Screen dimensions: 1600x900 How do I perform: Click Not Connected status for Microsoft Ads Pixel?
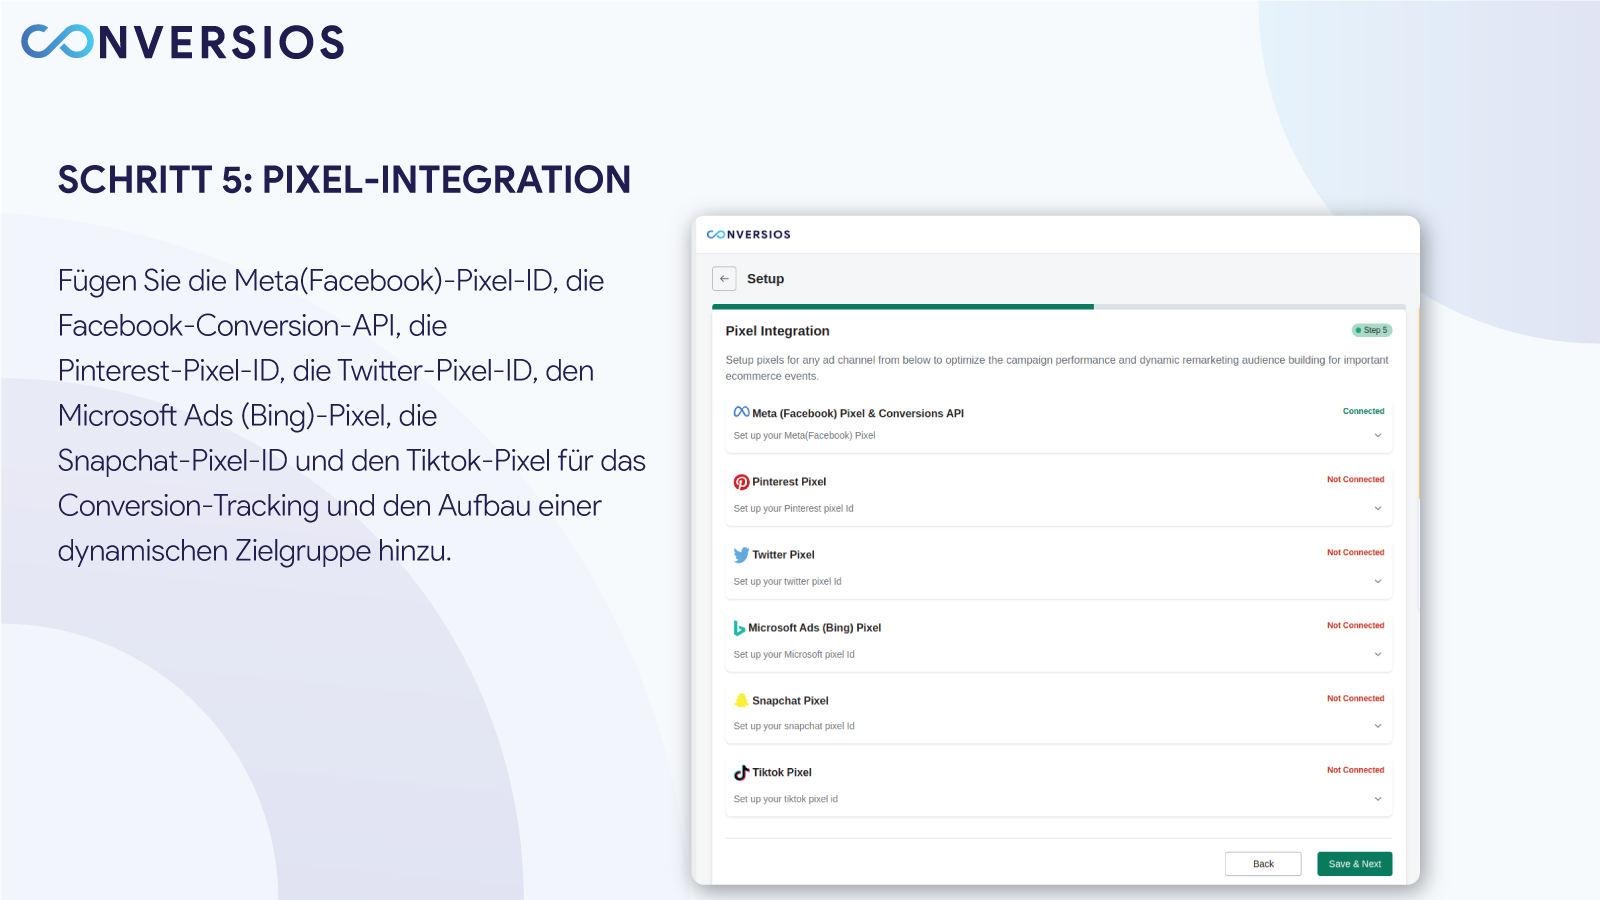(x=1356, y=625)
